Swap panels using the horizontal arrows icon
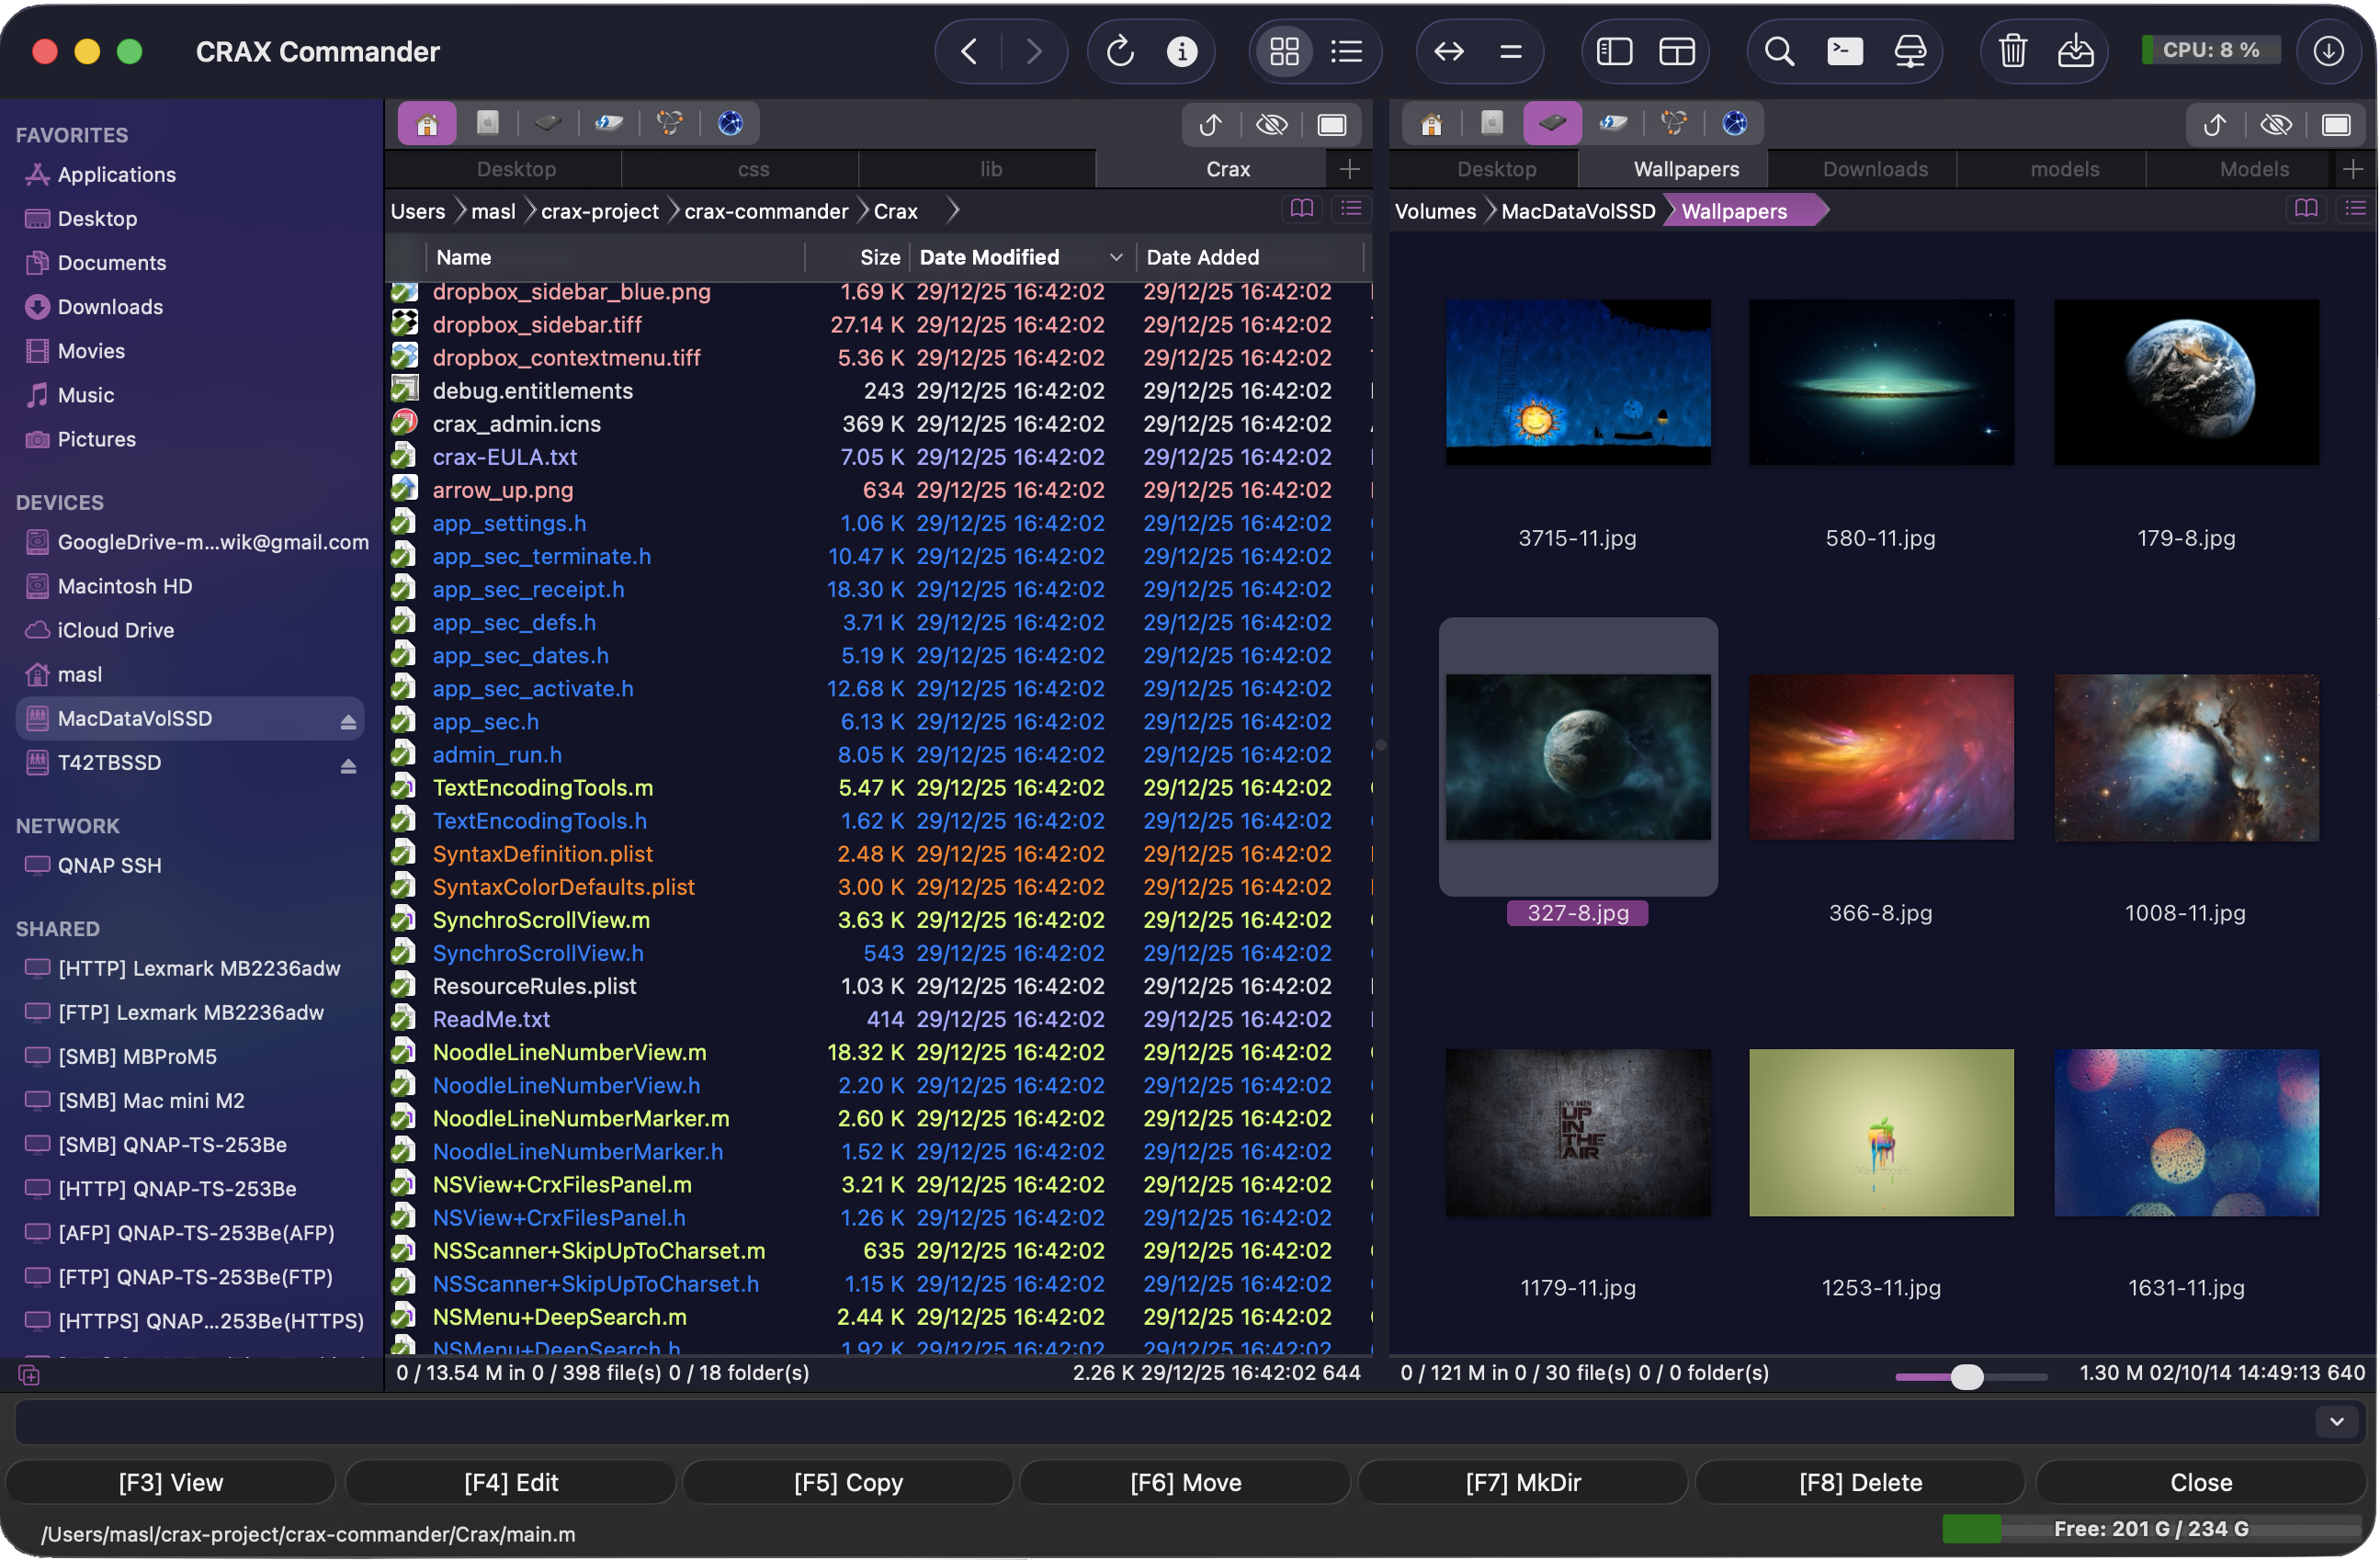2380x1560 pixels. coord(1448,51)
